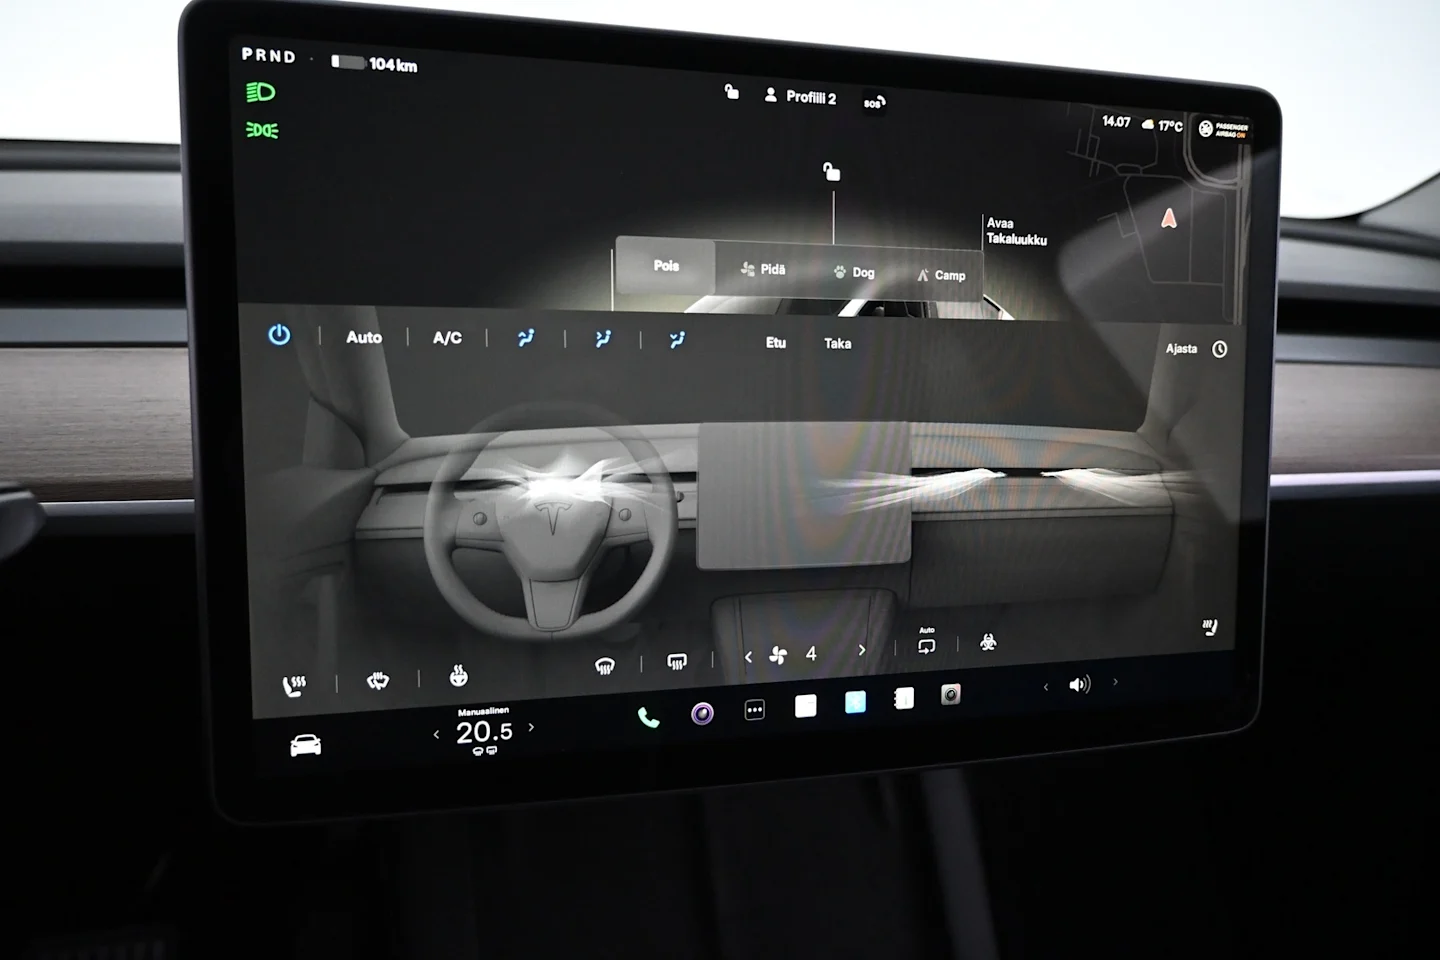Lower volume with left chevron
Viewport: 1440px width, 960px height.
tap(1046, 687)
